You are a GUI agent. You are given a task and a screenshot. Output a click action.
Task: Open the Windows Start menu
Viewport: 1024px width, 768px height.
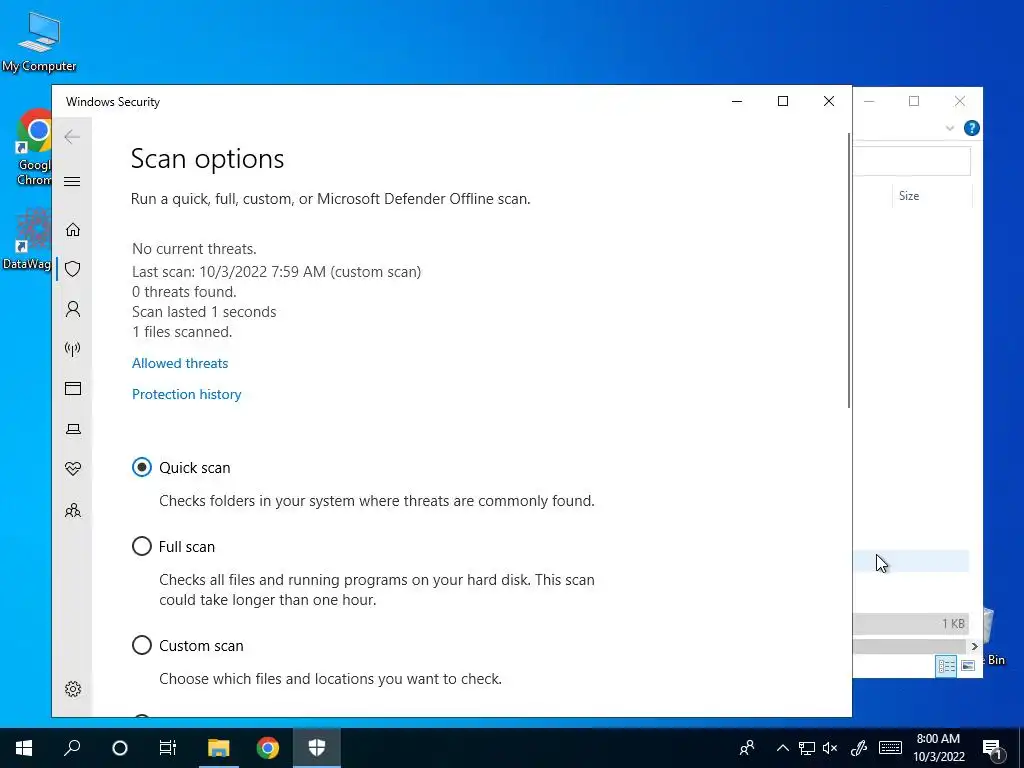click(24, 748)
